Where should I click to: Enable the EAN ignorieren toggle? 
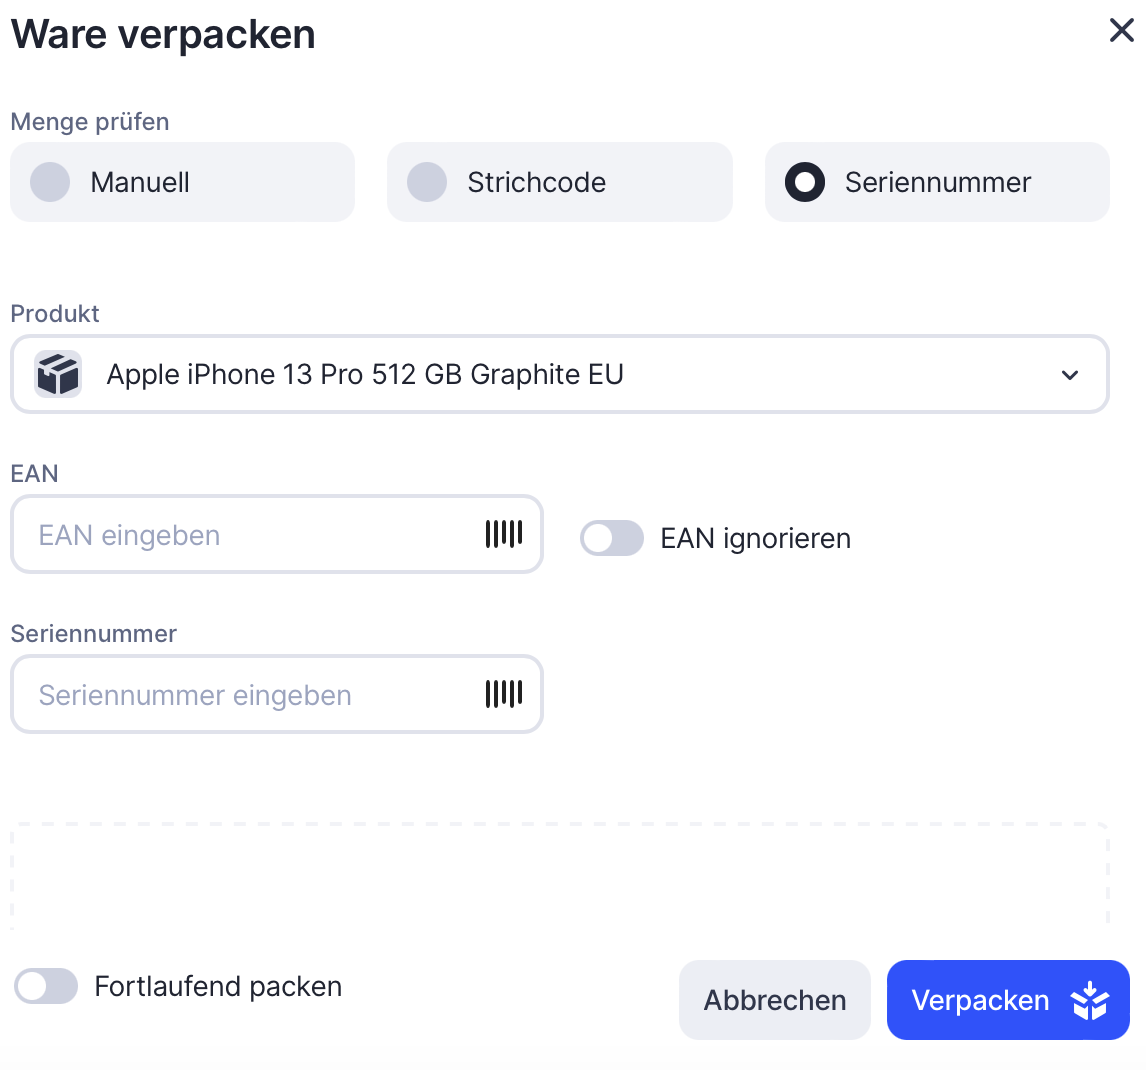coord(612,538)
